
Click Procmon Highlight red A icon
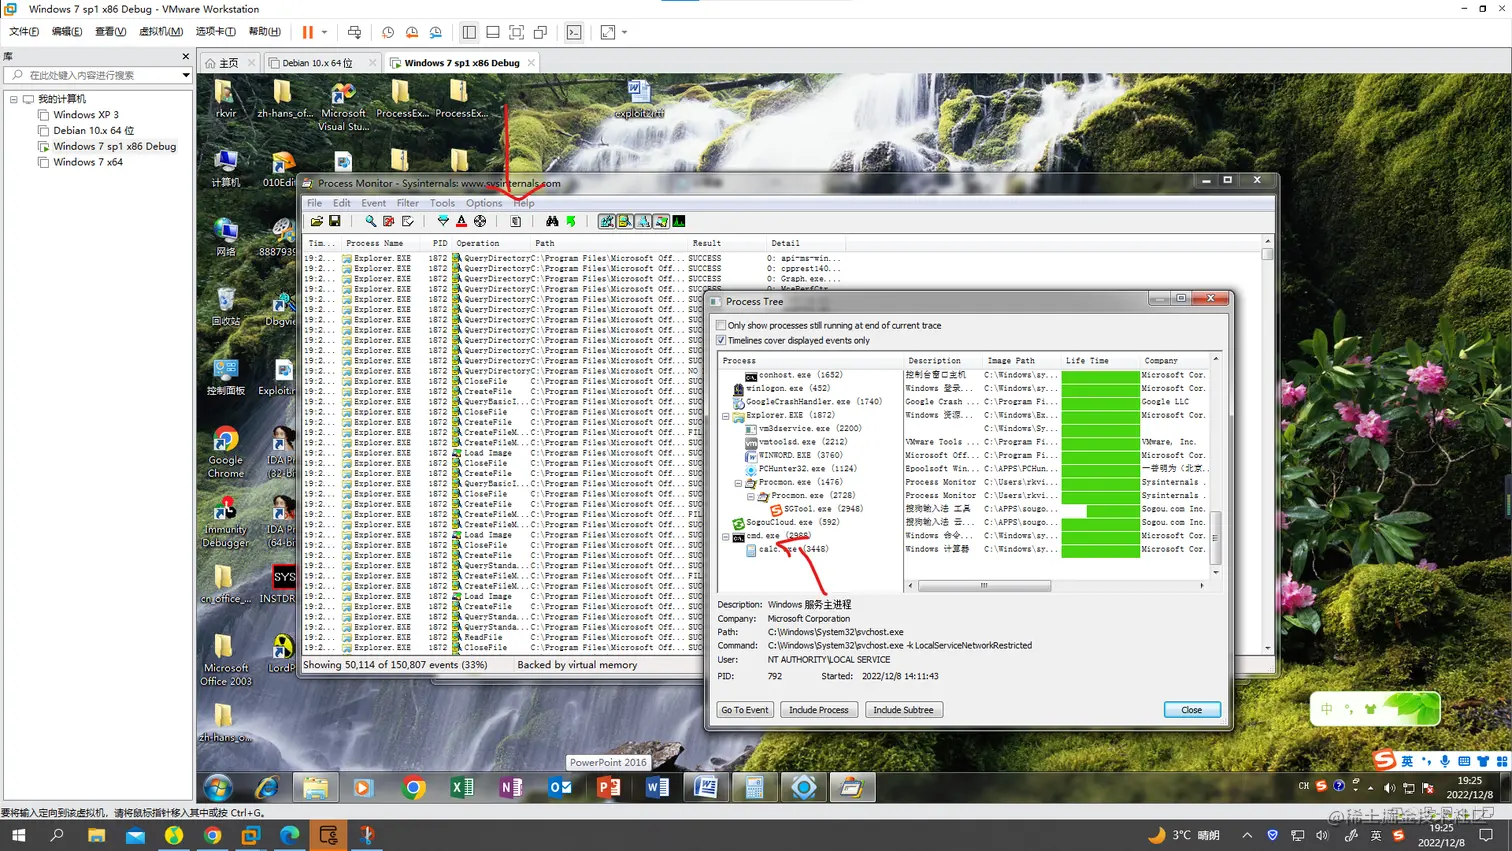pyautogui.click(x=461, y=221)
